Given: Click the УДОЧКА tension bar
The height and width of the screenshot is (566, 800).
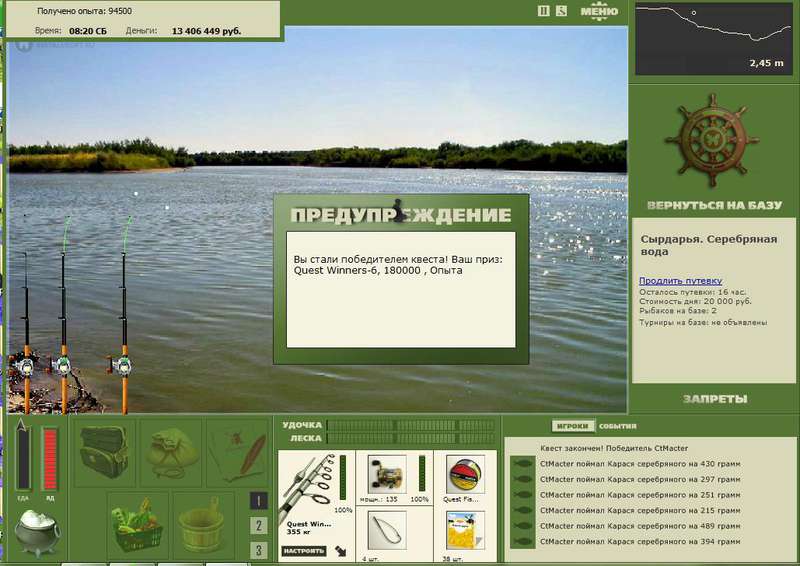Looking at the screenshot, I should point(411,425).
